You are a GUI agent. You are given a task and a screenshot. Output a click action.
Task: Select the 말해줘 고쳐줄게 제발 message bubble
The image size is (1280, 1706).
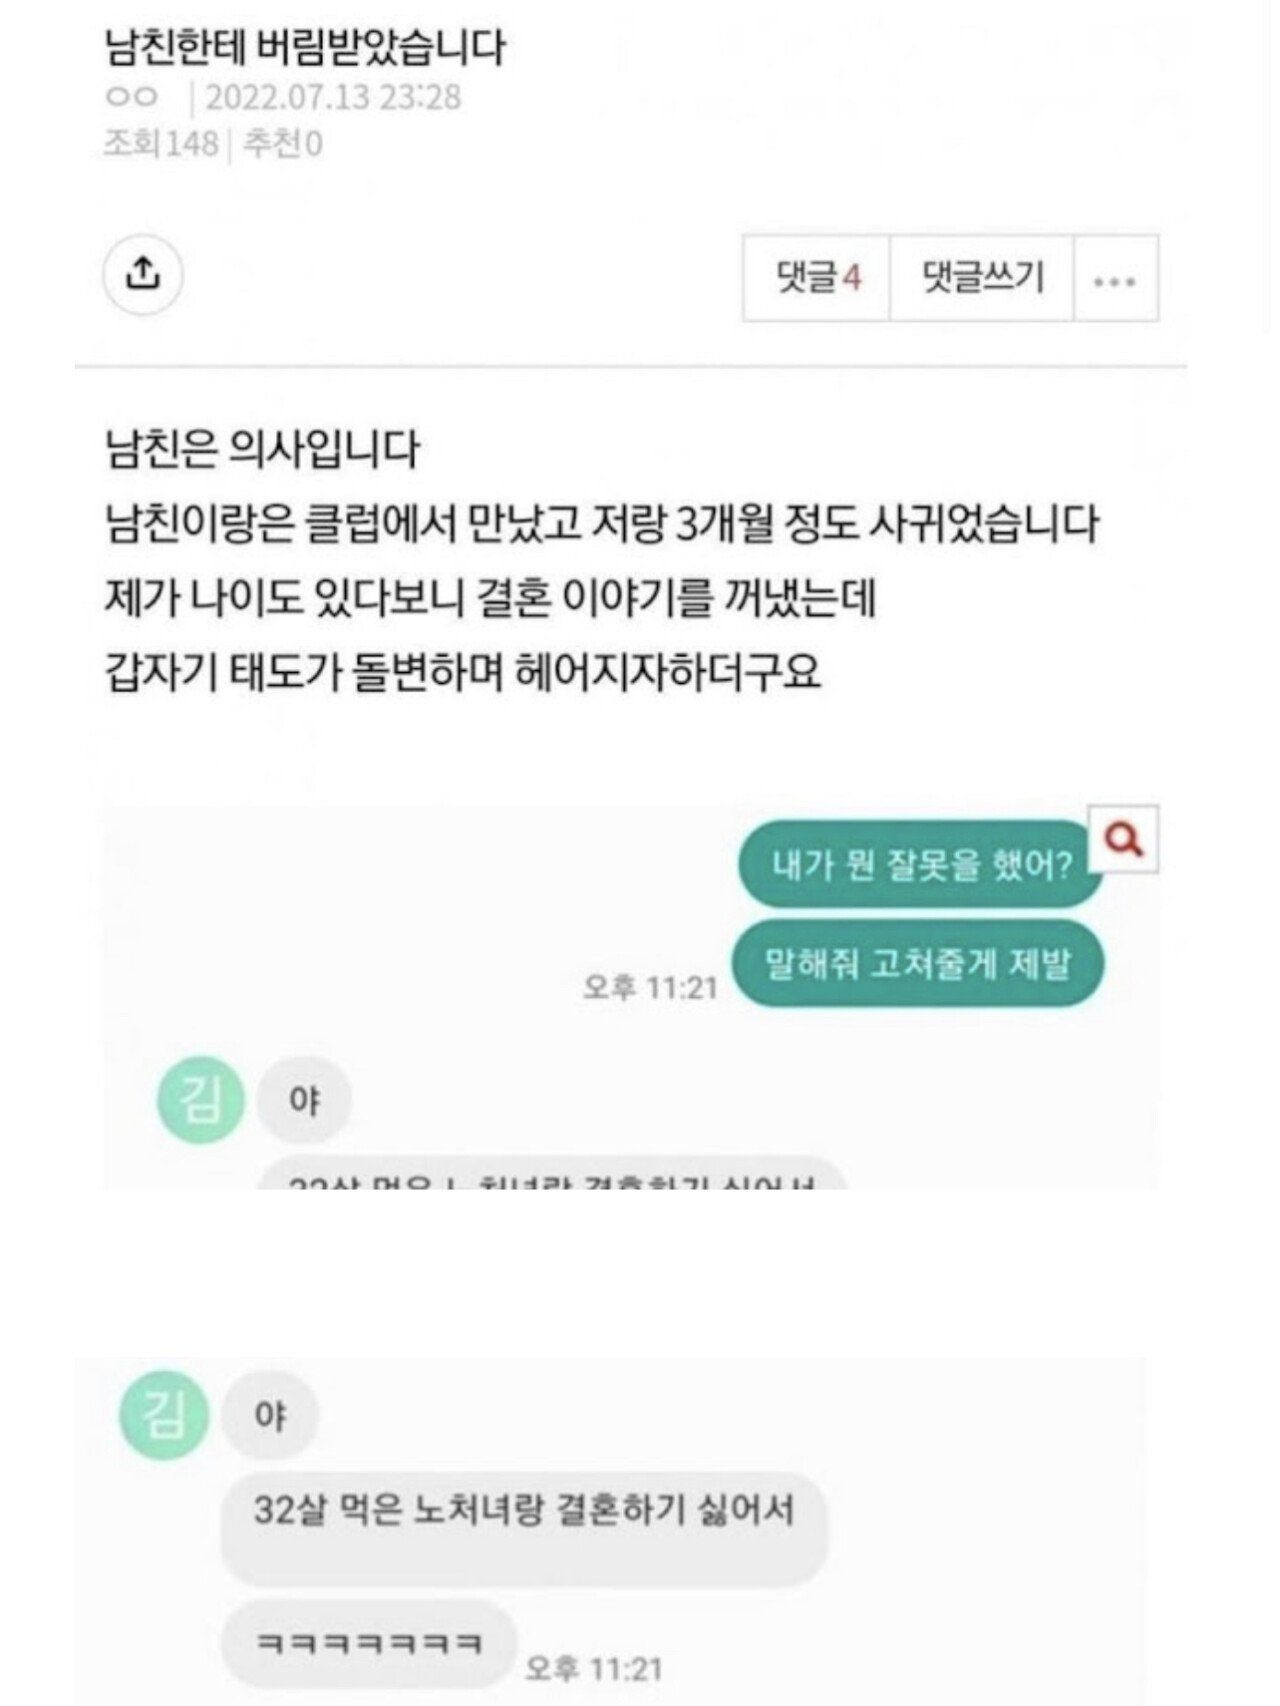pos(918,964)
